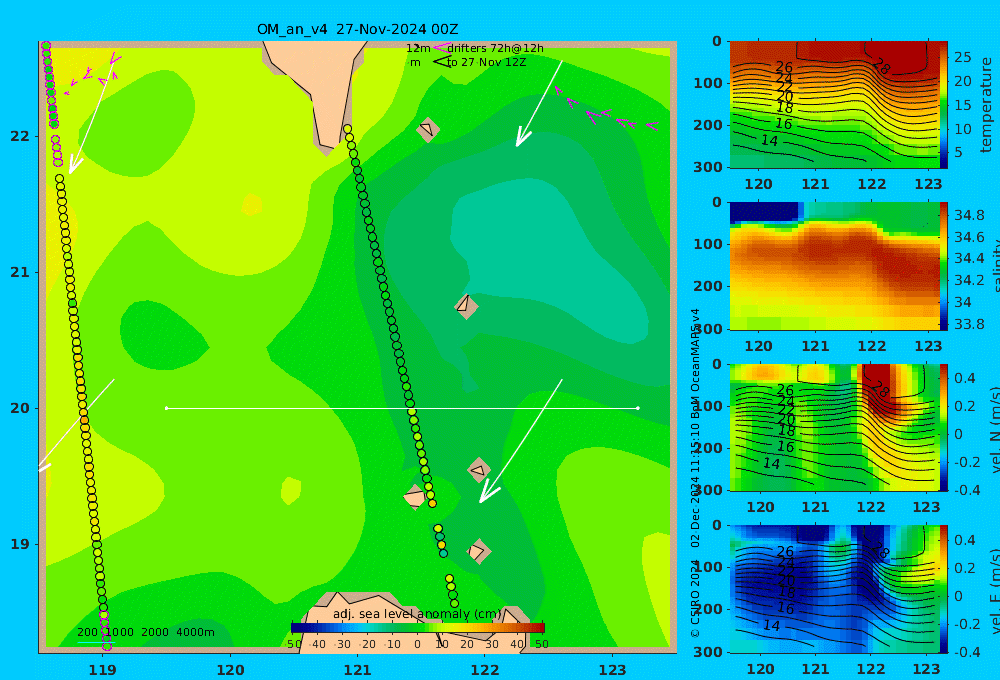Click latitude label '19' on the map axis
This screenshot has height=680, width=1000.
[x=20, y=544]
